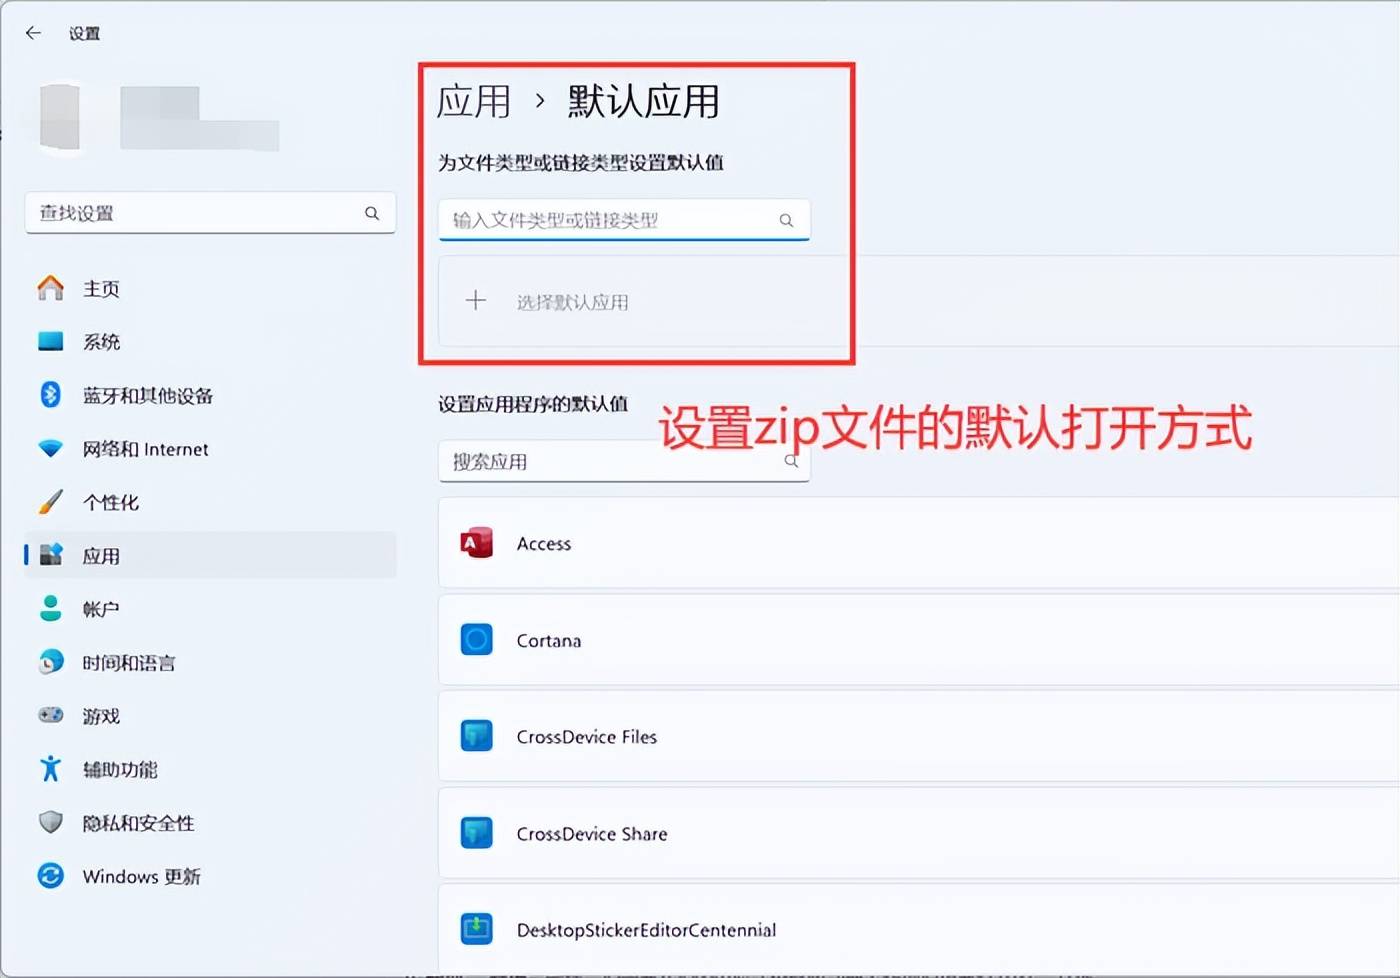
Task: Click the Time and language icon
Action: (x=51, y=662)
